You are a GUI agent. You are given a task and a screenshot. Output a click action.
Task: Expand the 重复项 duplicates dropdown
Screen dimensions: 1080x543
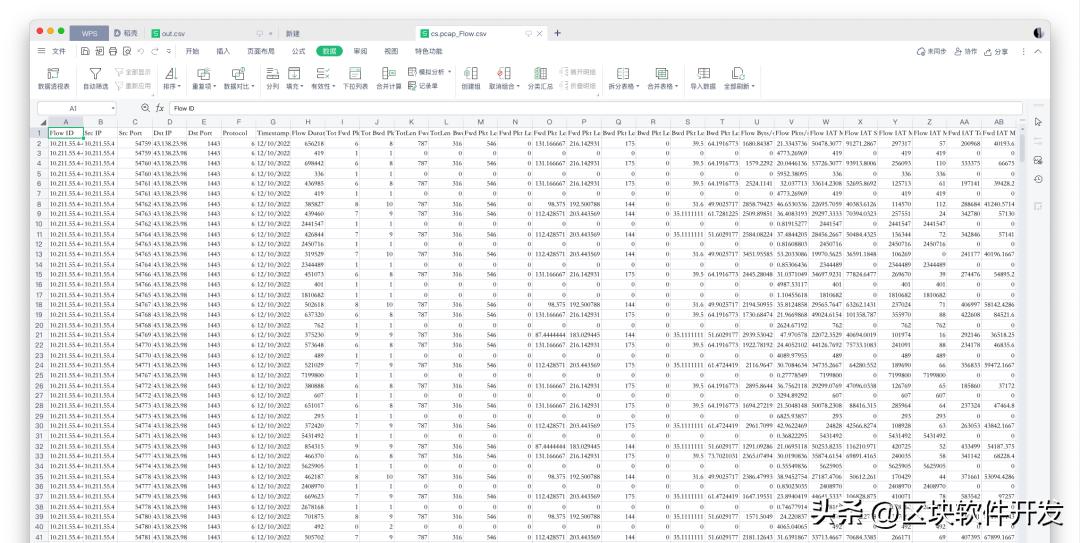tap(203, 86)
